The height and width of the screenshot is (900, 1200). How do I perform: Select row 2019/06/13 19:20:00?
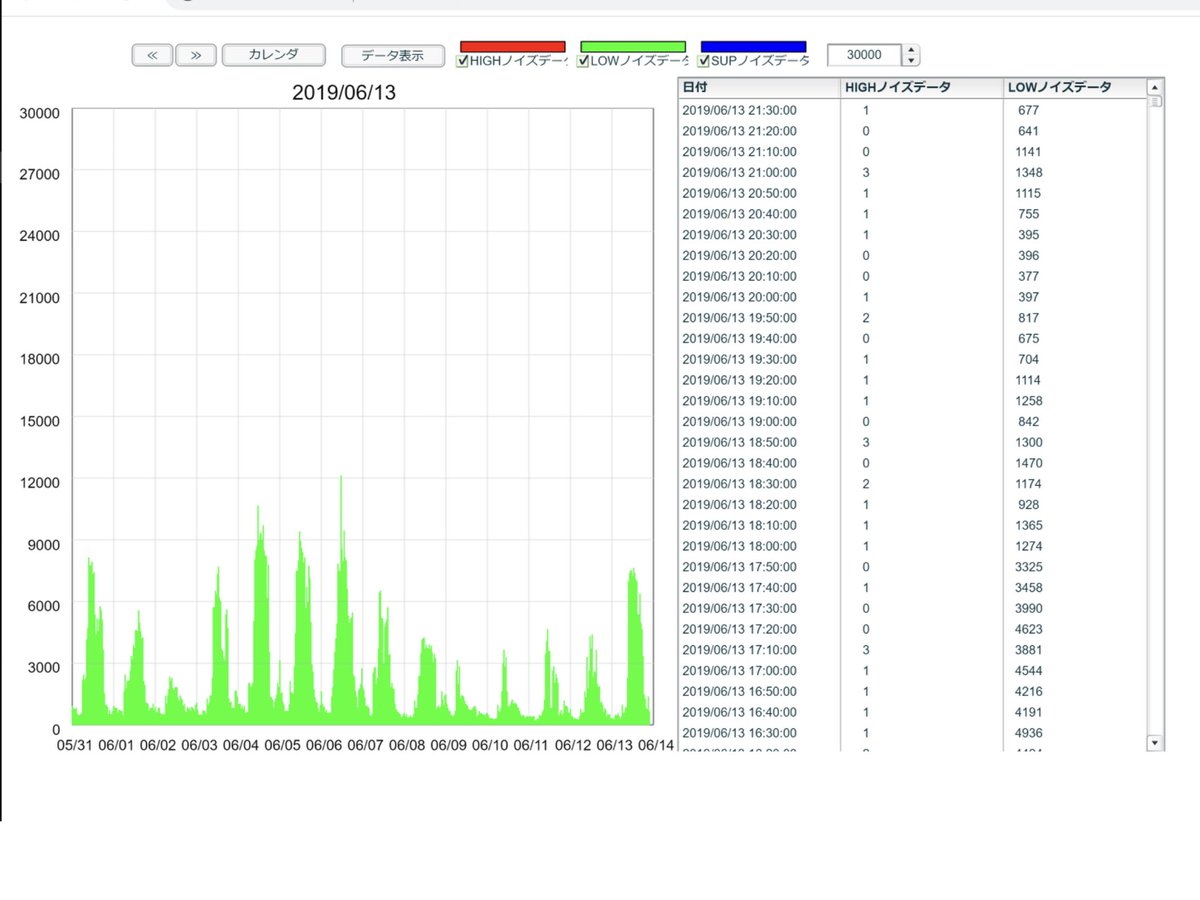[x=912, y=380]
